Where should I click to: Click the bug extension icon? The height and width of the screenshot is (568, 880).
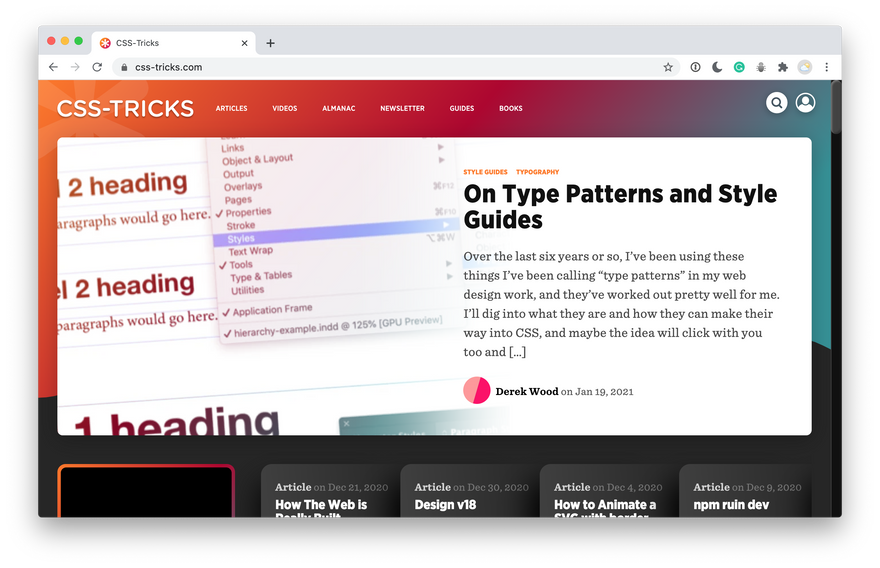click(761, 67)
